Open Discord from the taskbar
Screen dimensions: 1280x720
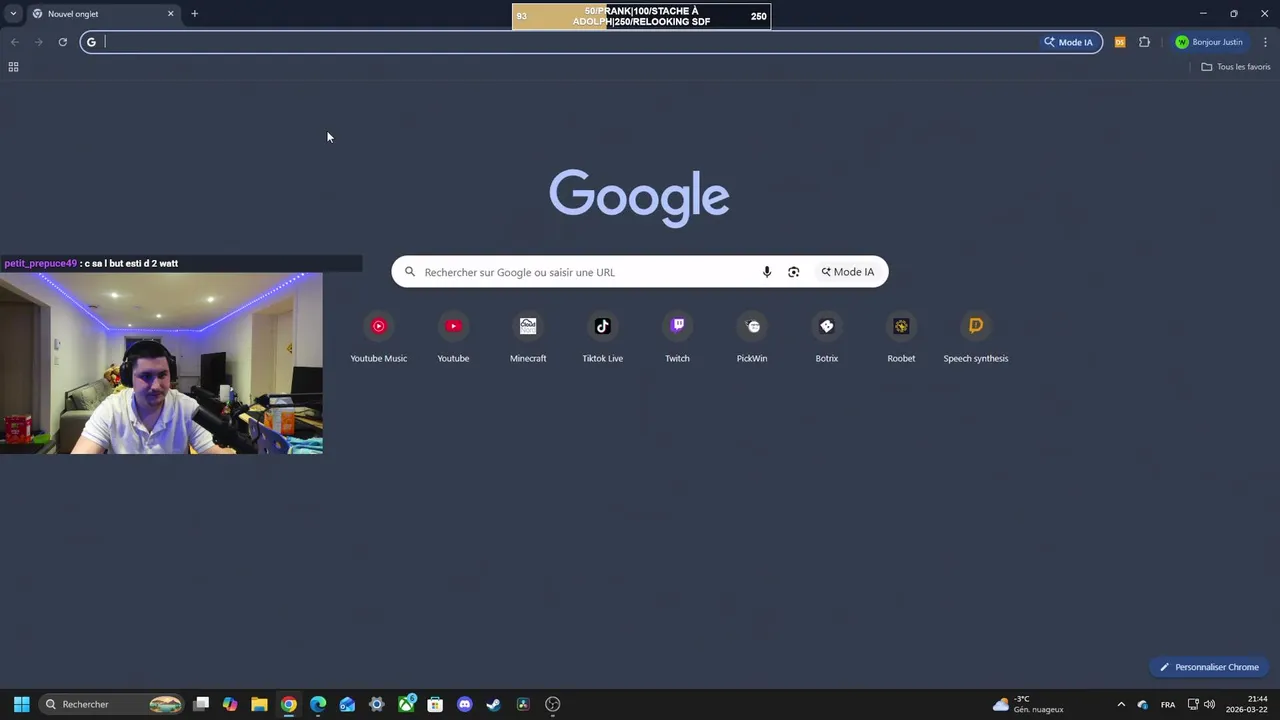coord(464,704)
